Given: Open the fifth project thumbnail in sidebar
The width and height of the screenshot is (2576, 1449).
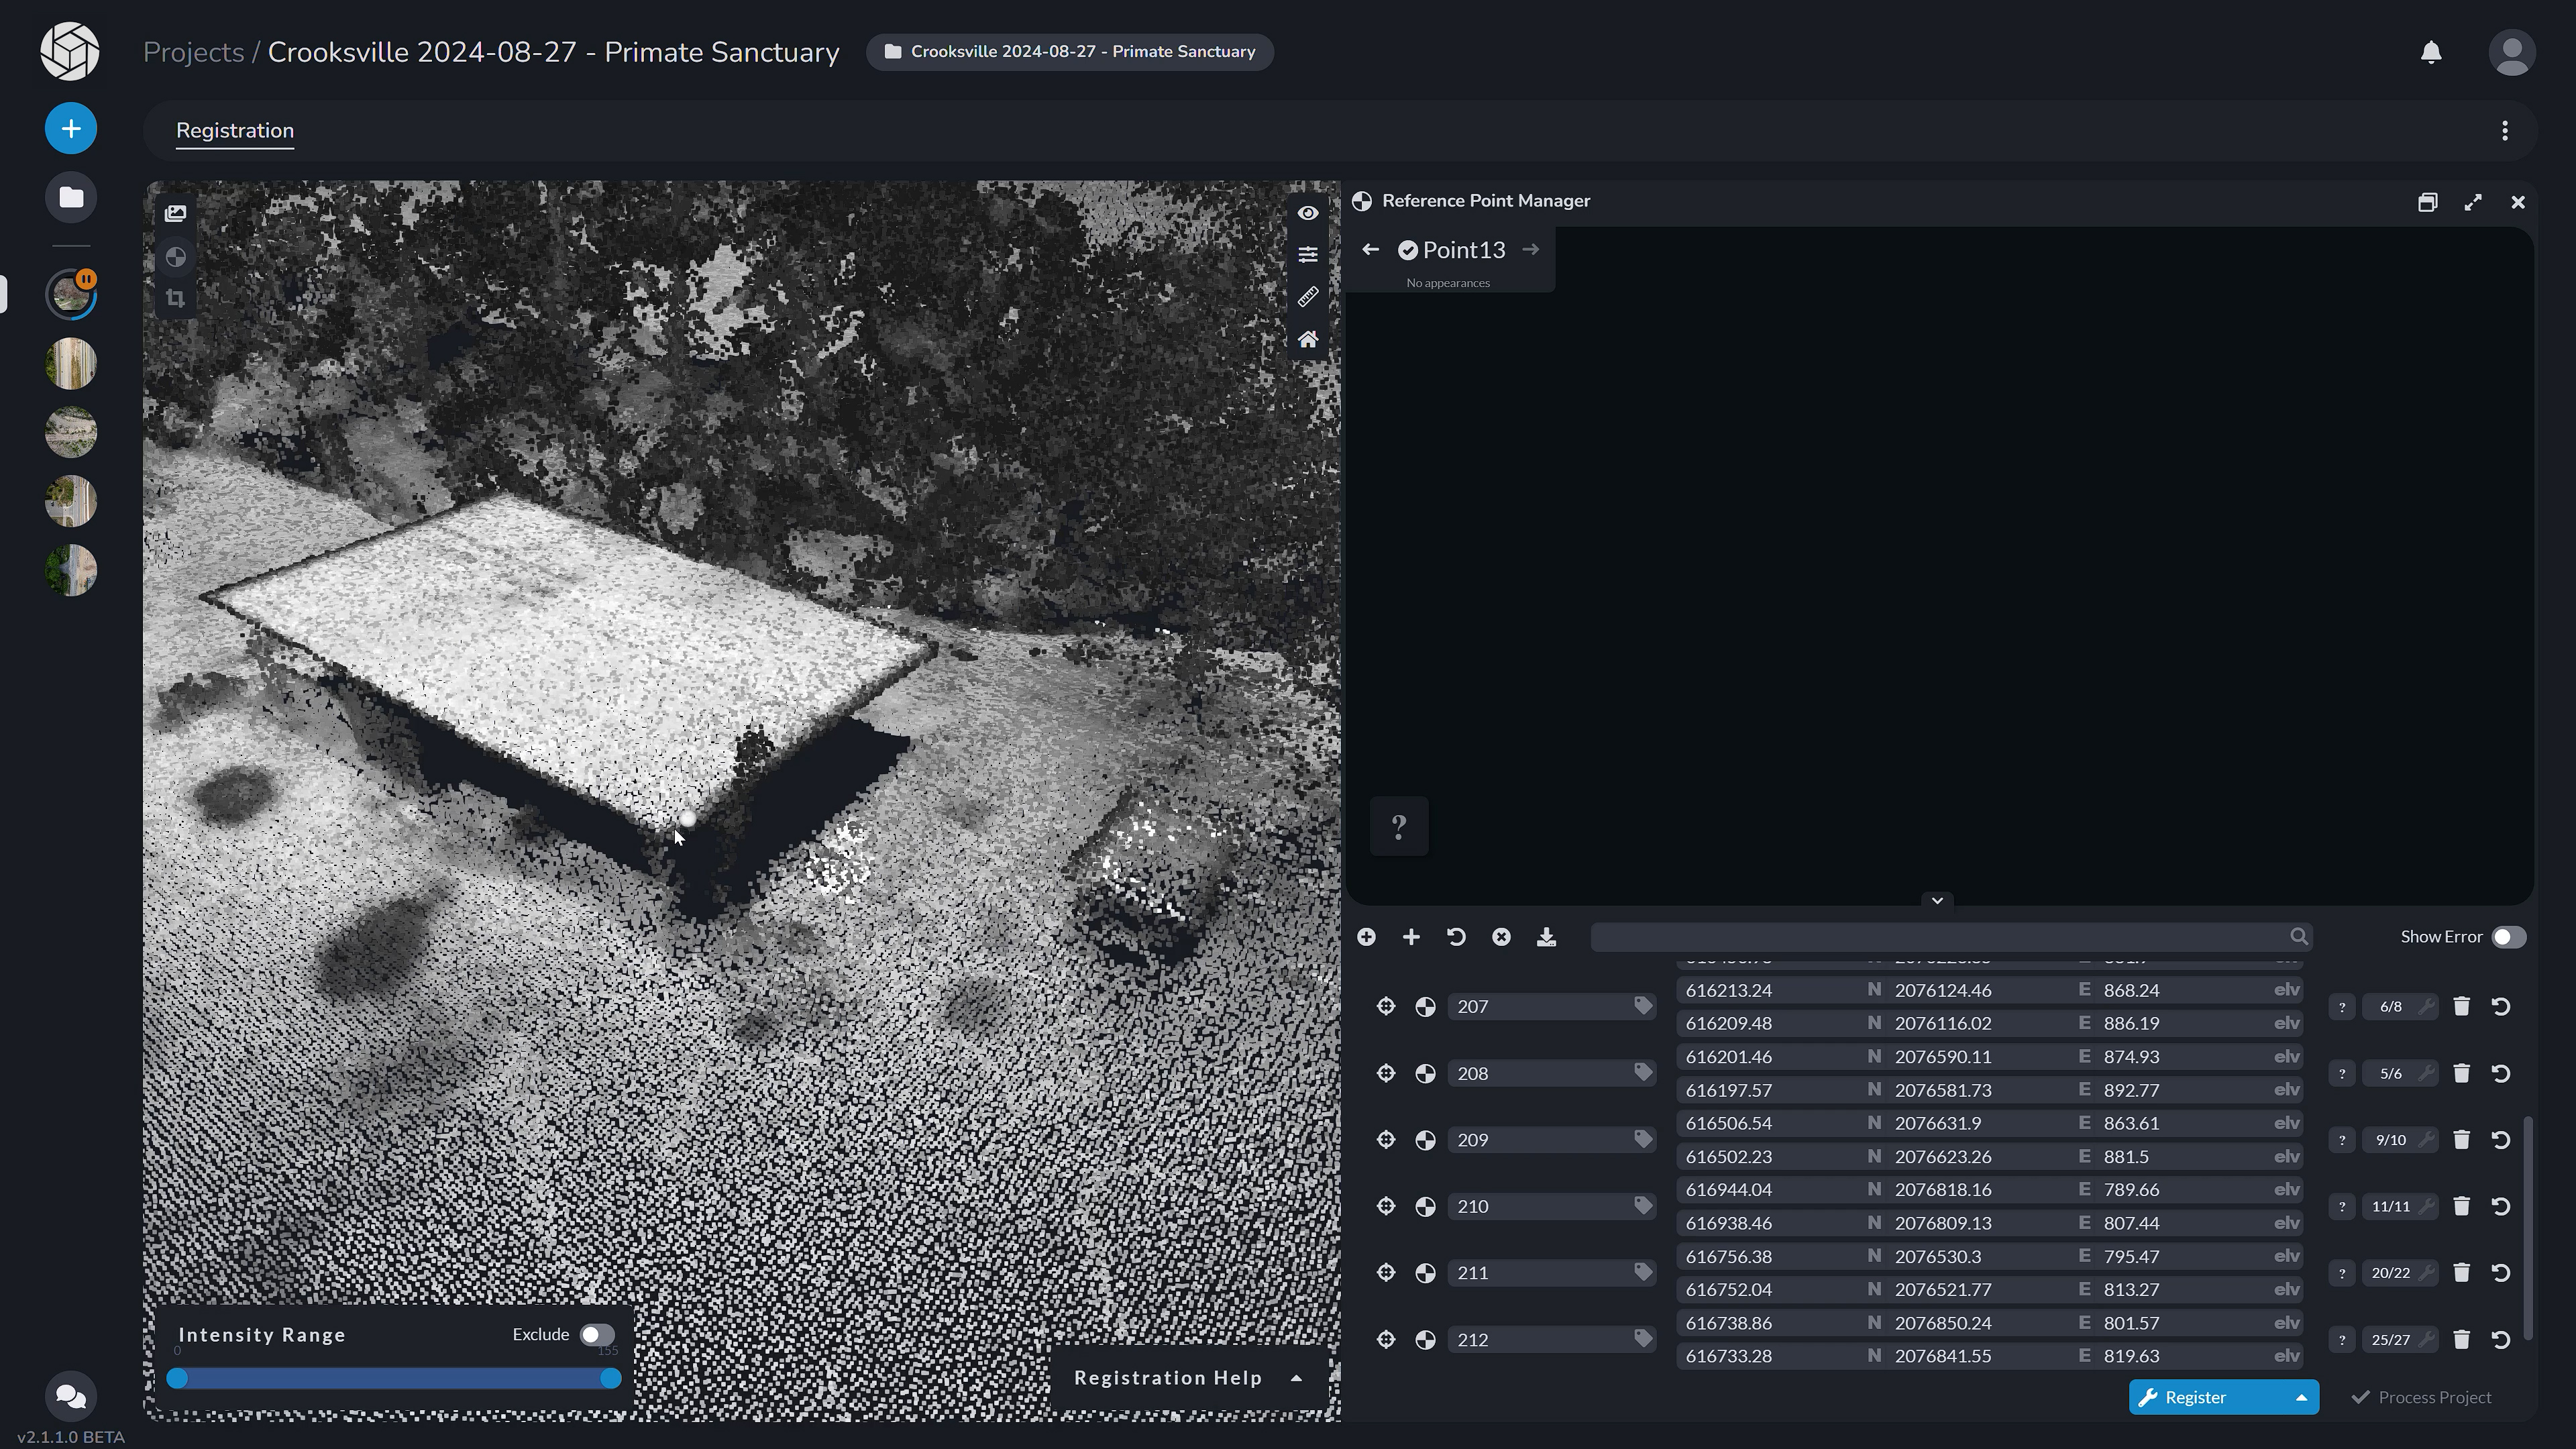Looking at the screenshot, I should click(71, 571).
